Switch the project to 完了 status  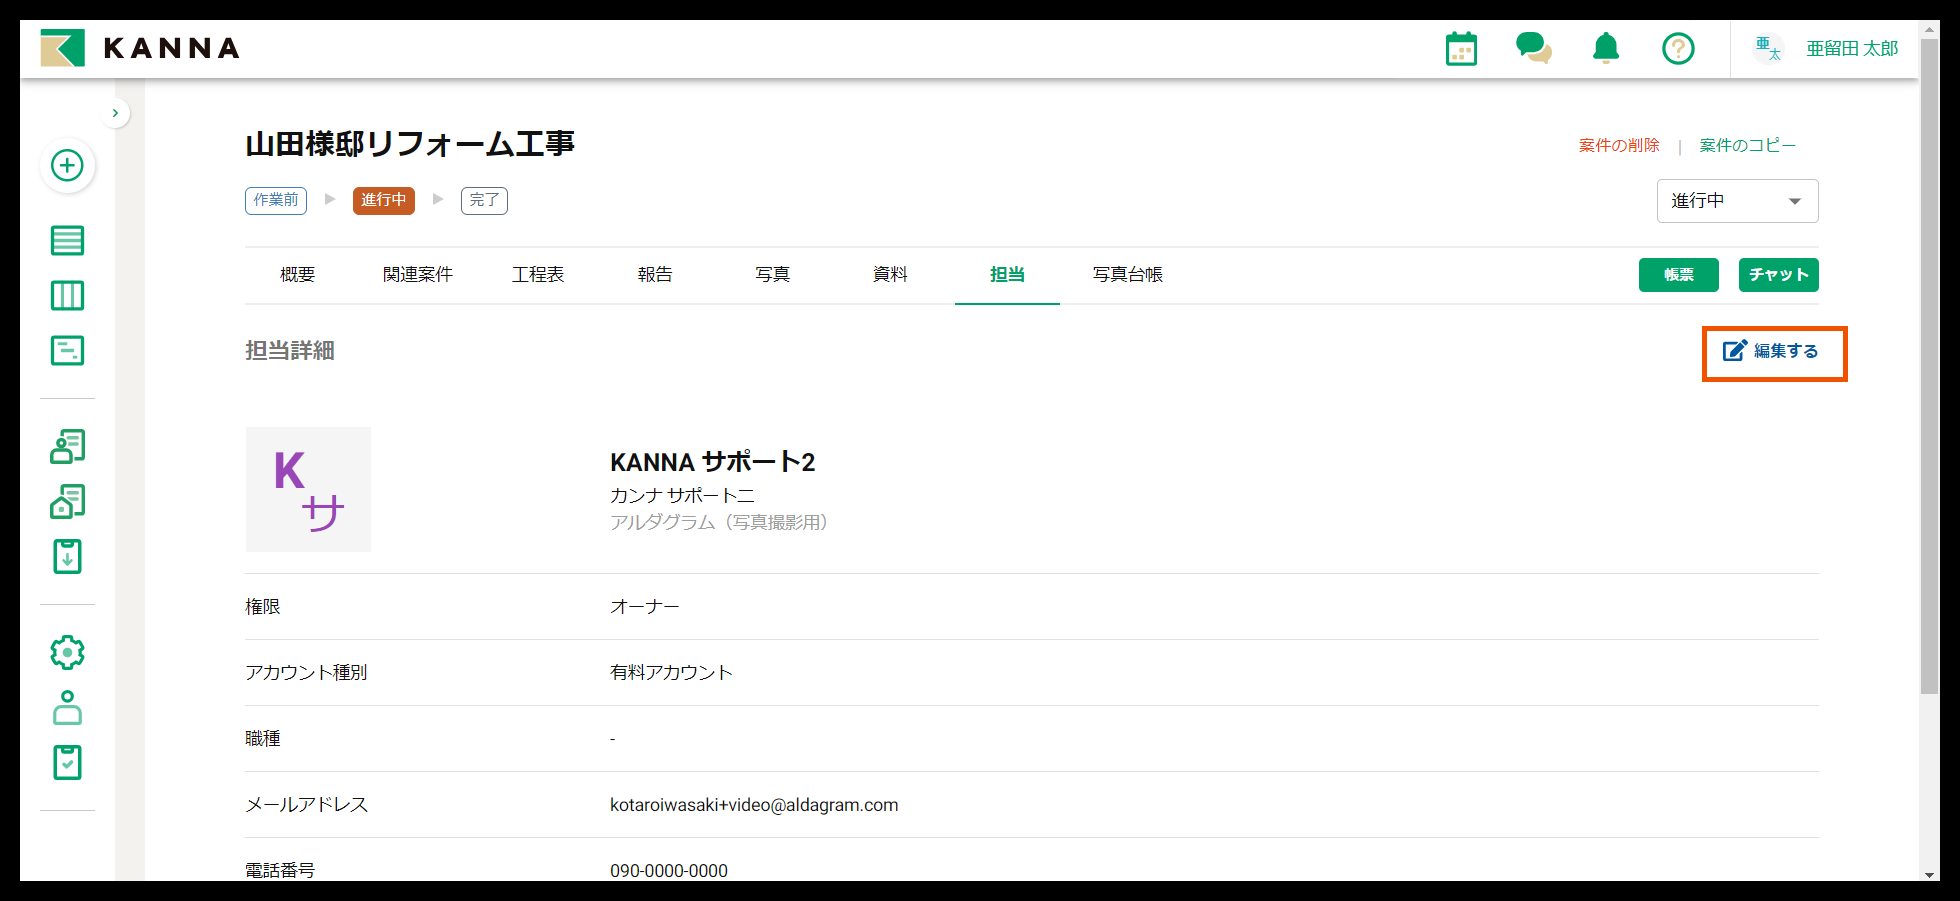[x=483, y=200]
